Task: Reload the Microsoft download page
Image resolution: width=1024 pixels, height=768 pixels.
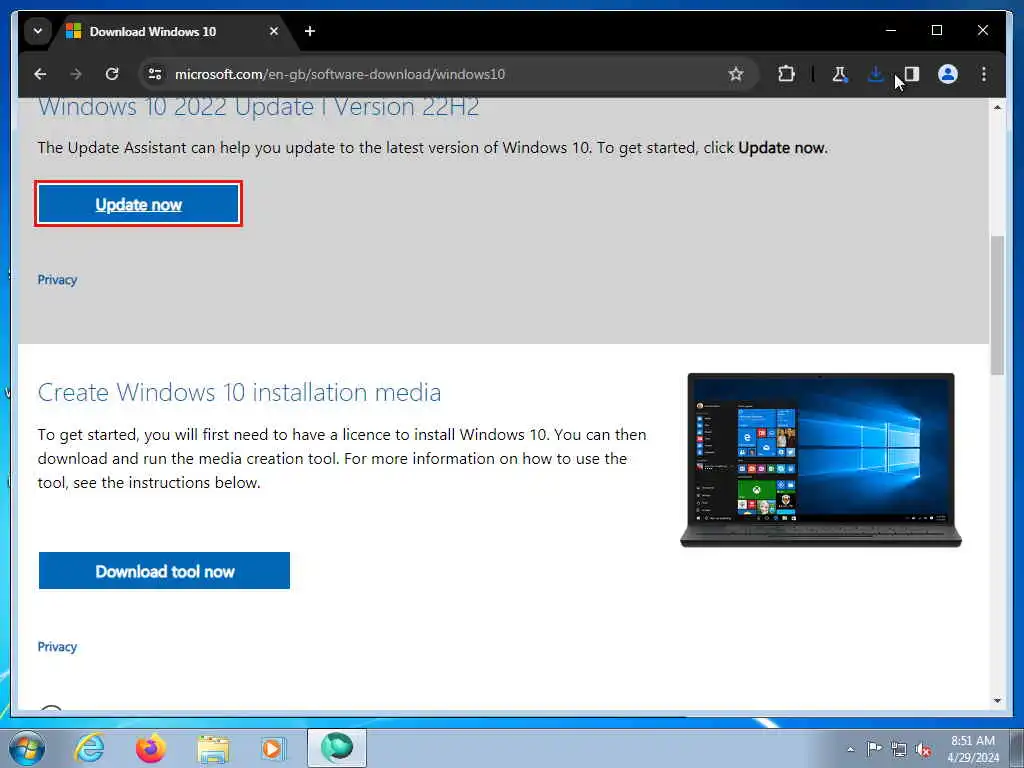Action: [x=112, y=74]
